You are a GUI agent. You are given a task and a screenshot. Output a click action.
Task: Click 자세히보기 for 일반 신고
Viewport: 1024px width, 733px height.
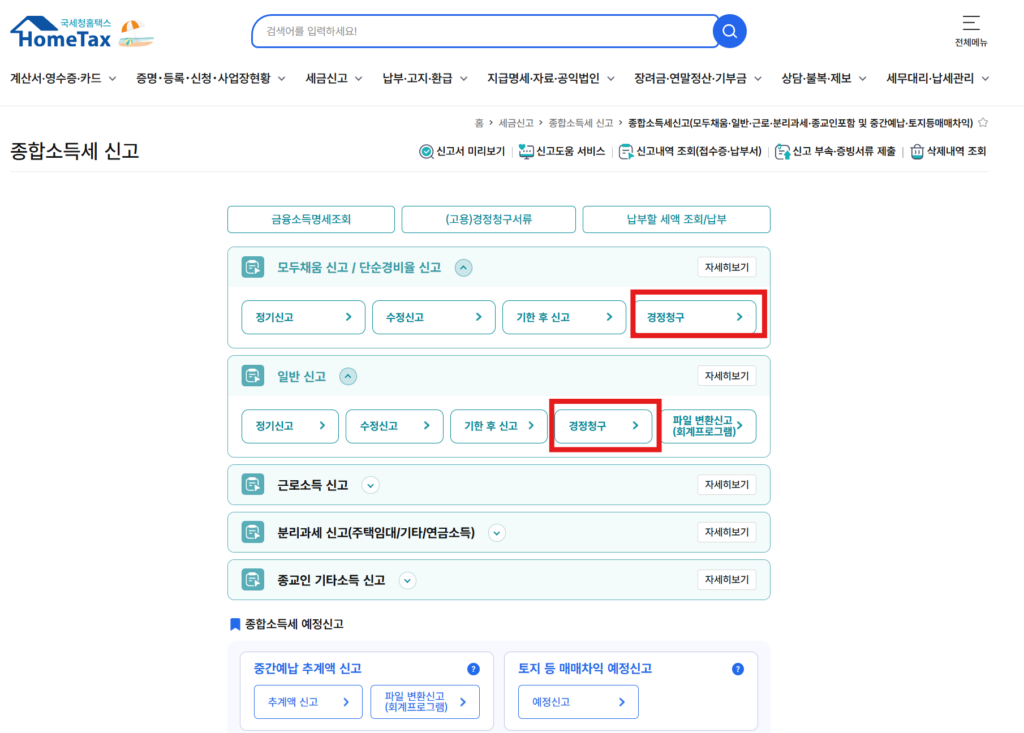coord(727,376)
